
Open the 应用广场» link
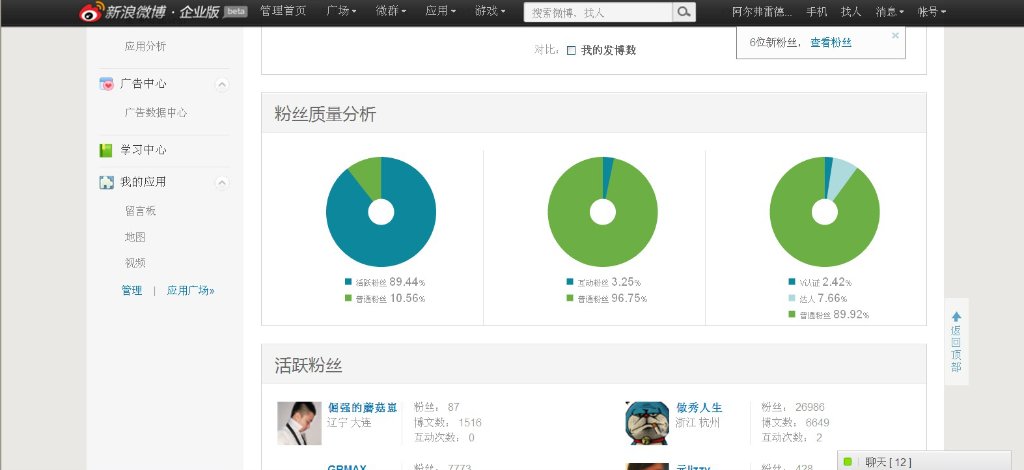[x=190, y=290]
